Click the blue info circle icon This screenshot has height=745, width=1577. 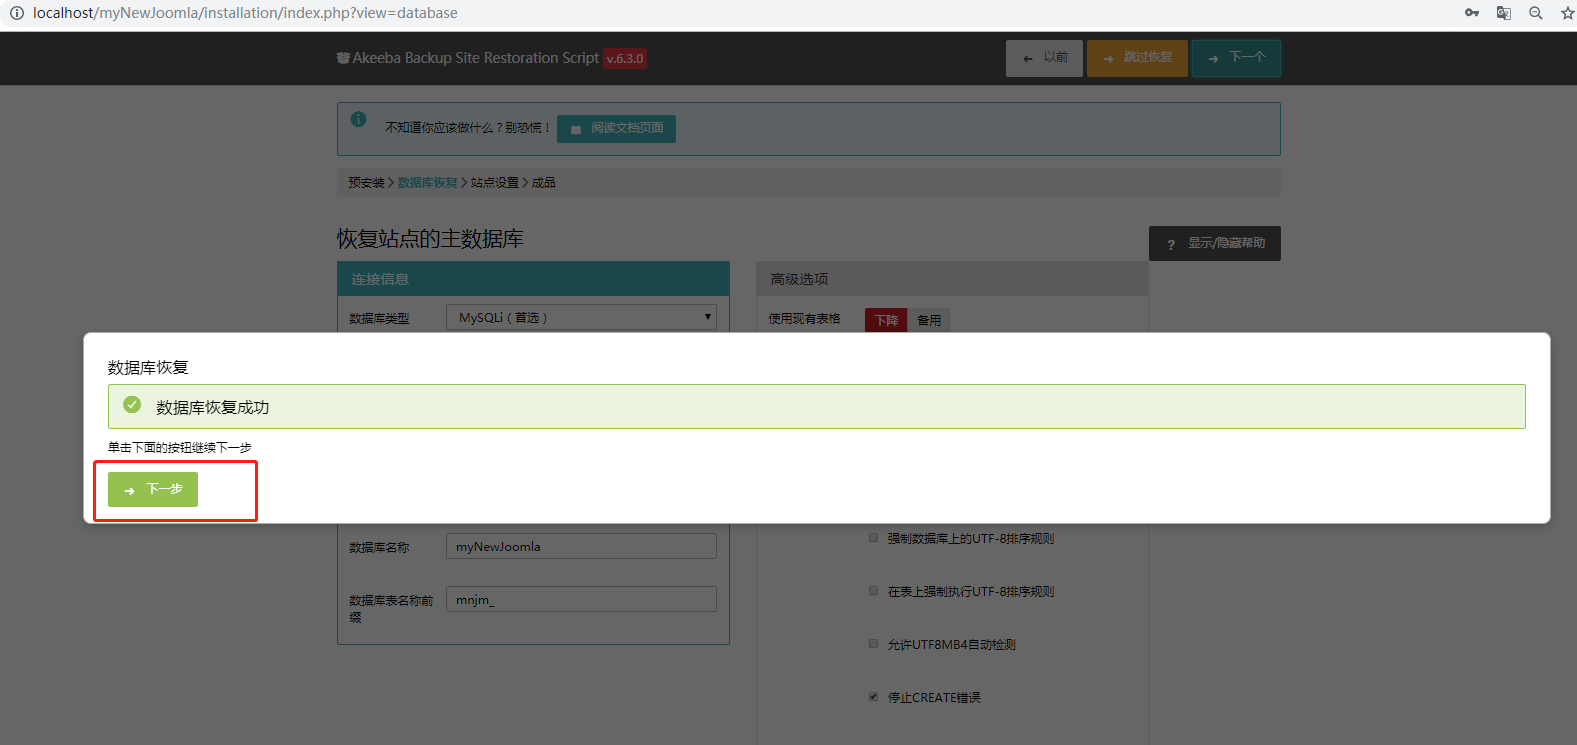coord(358,120)
